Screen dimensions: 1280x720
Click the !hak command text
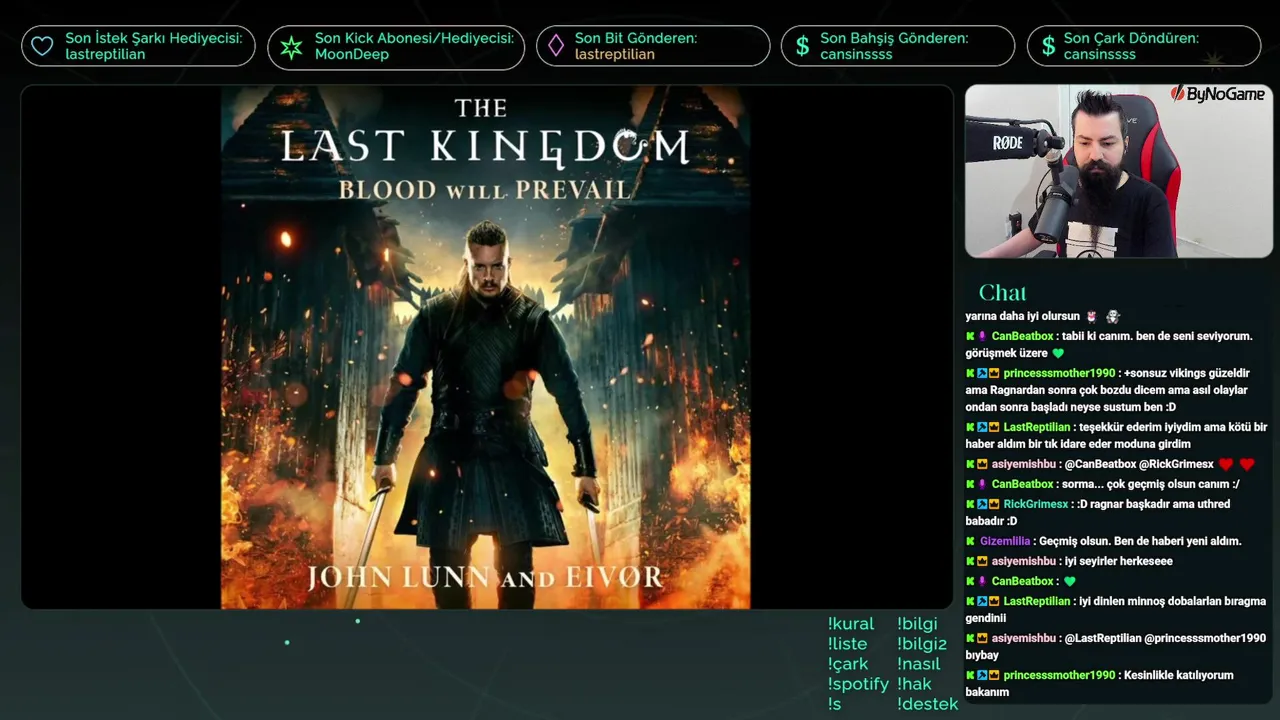point(914,684)
